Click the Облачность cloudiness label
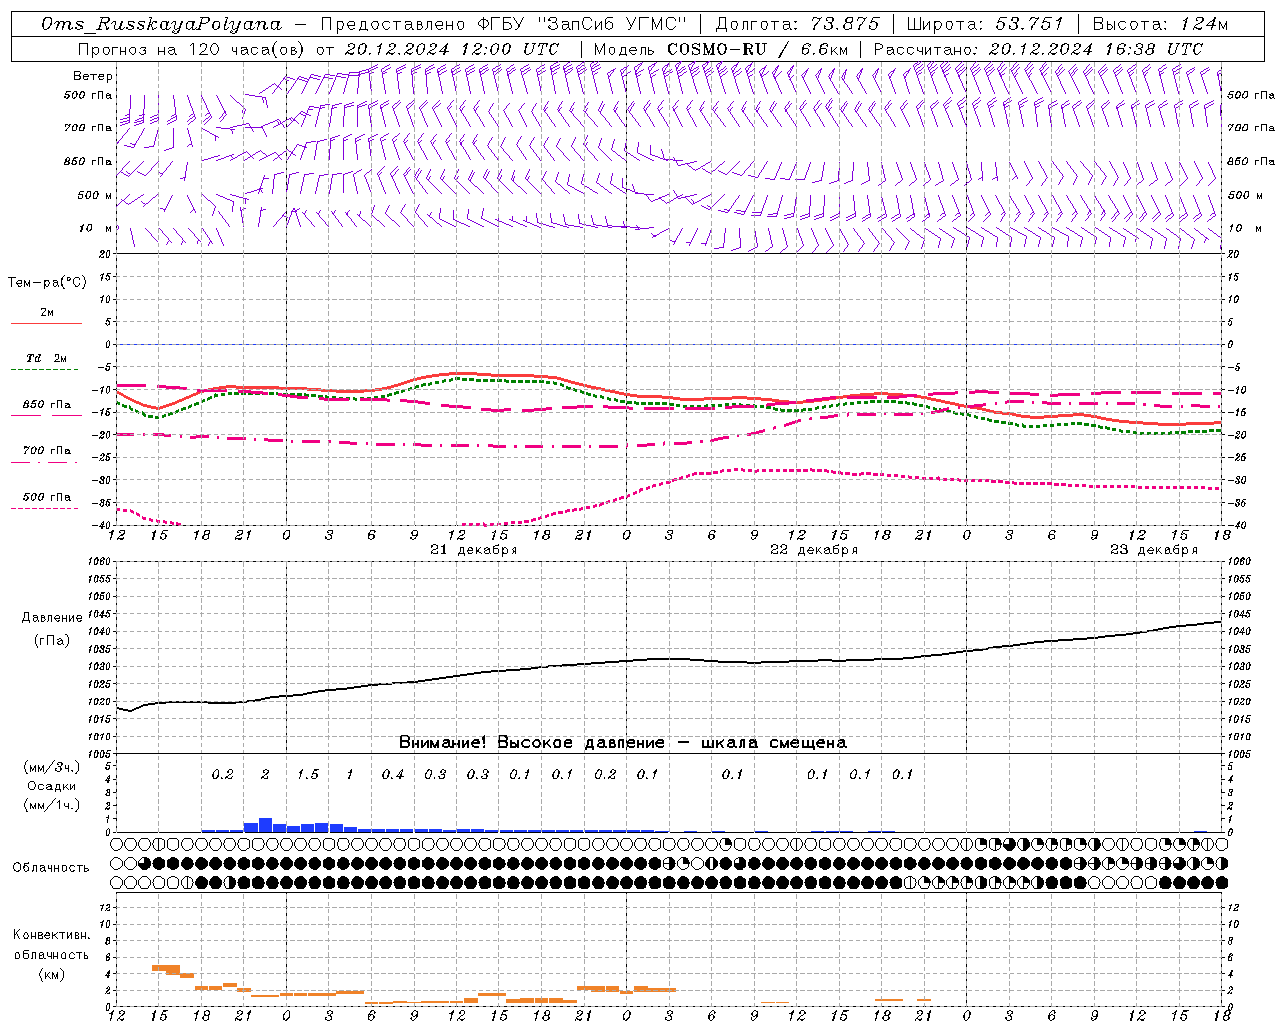This screenshot has width=1280, height=1024. click(x=51, y=868)
